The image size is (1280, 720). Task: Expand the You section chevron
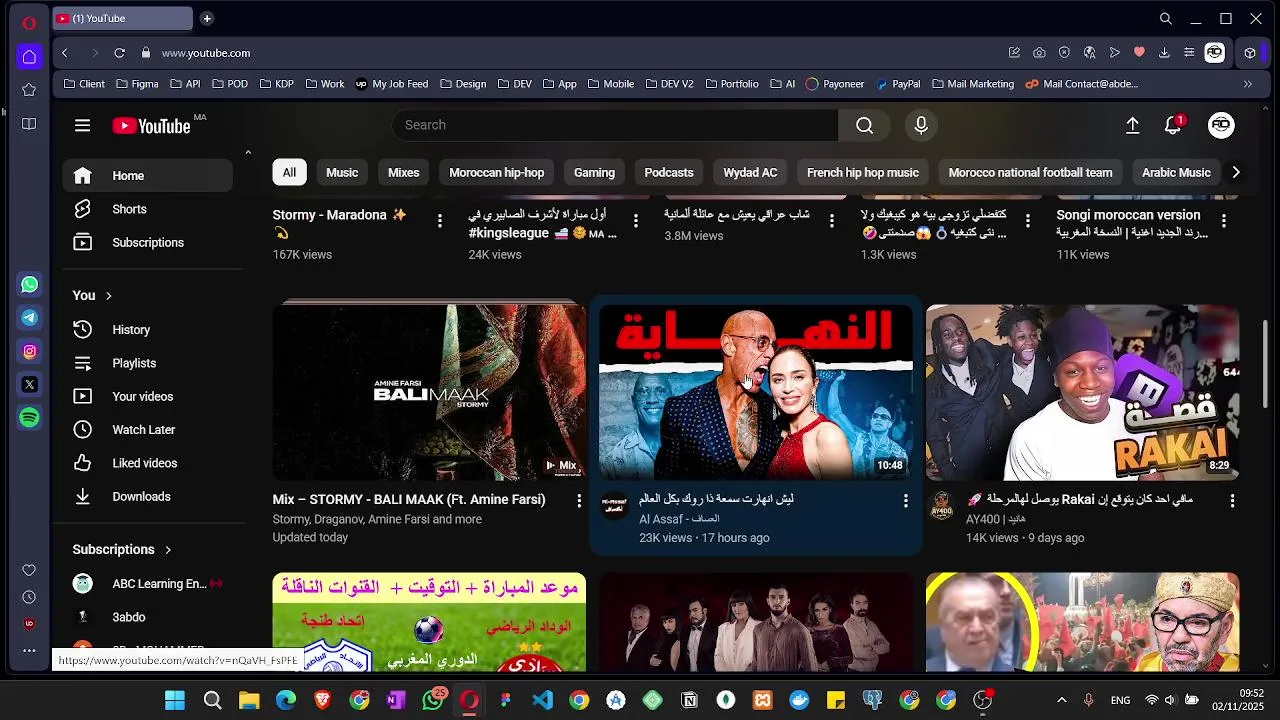click(x=108, y=296)
